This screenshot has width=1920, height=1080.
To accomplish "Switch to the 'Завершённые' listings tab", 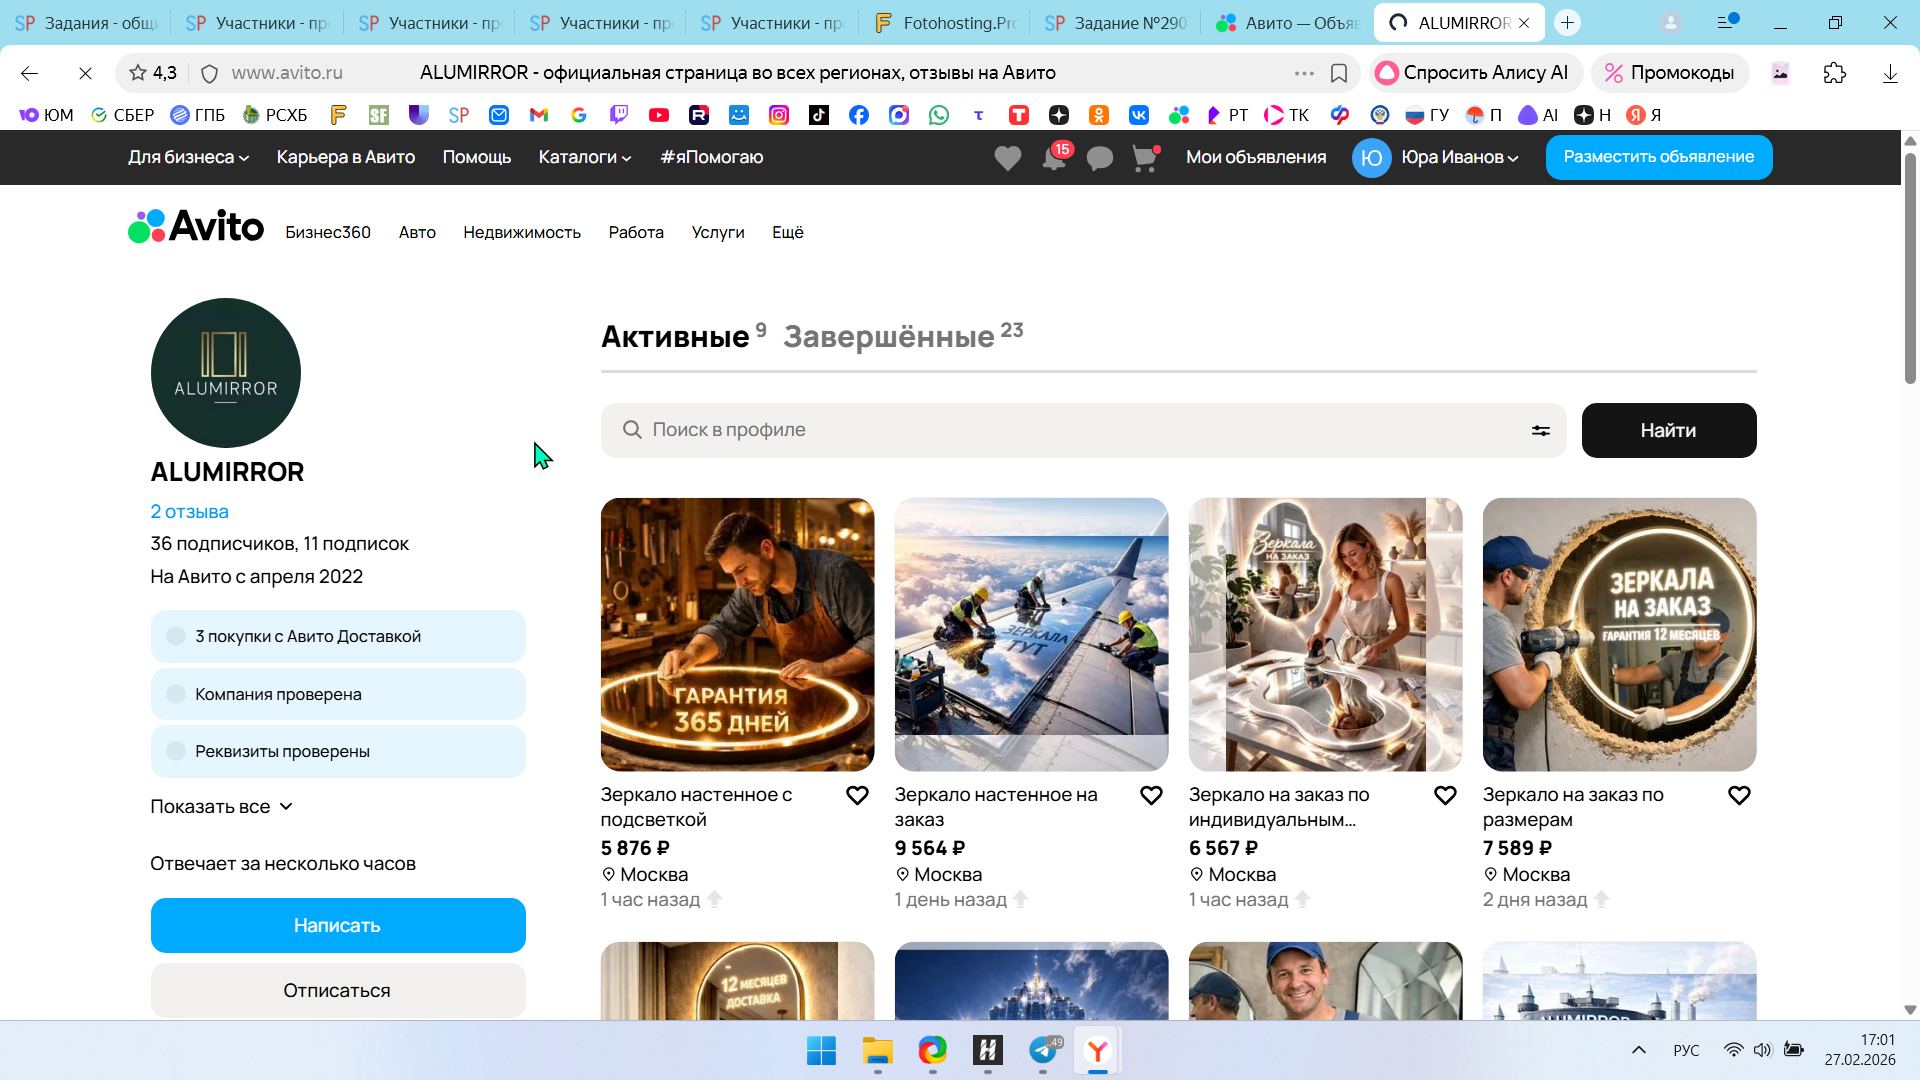I will 889,337.
